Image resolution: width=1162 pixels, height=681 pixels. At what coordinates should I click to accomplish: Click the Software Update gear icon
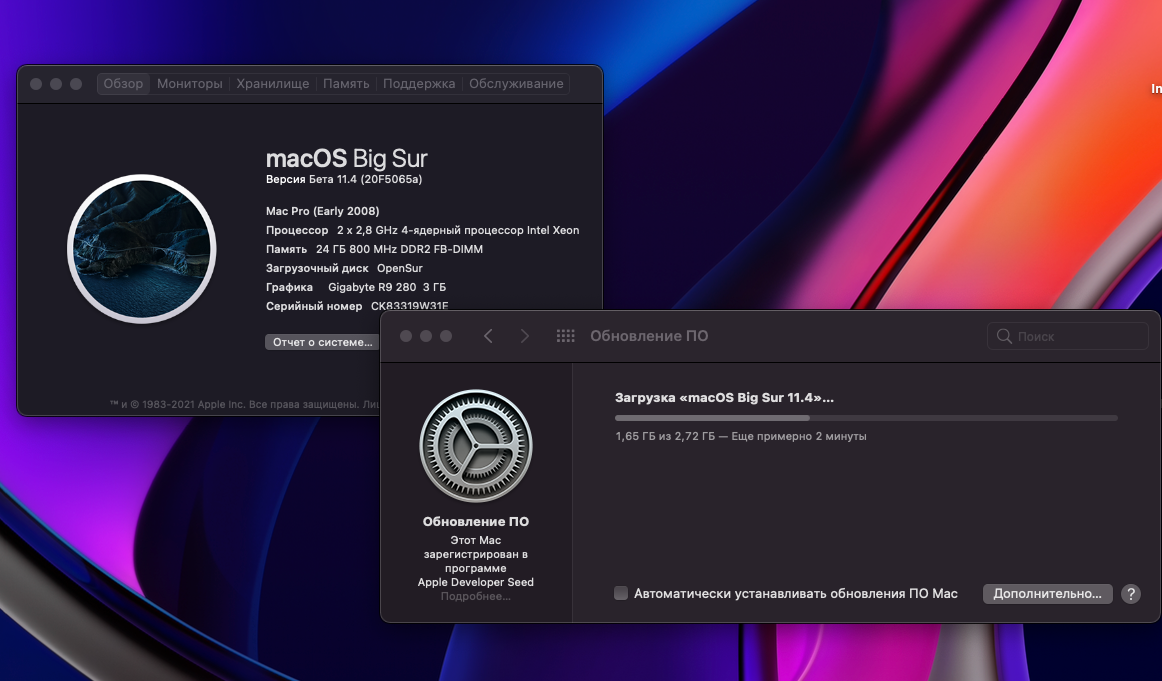[476, 446]
